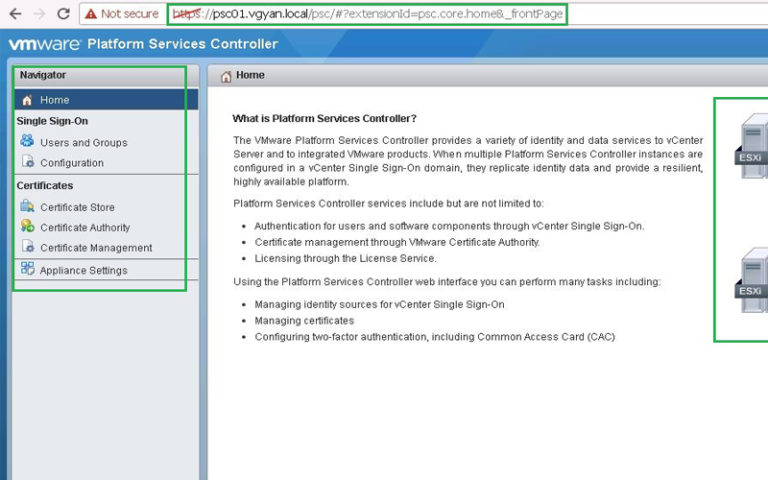Click the browser forward arrow
The image size is (768, 480).
[39, 14]
